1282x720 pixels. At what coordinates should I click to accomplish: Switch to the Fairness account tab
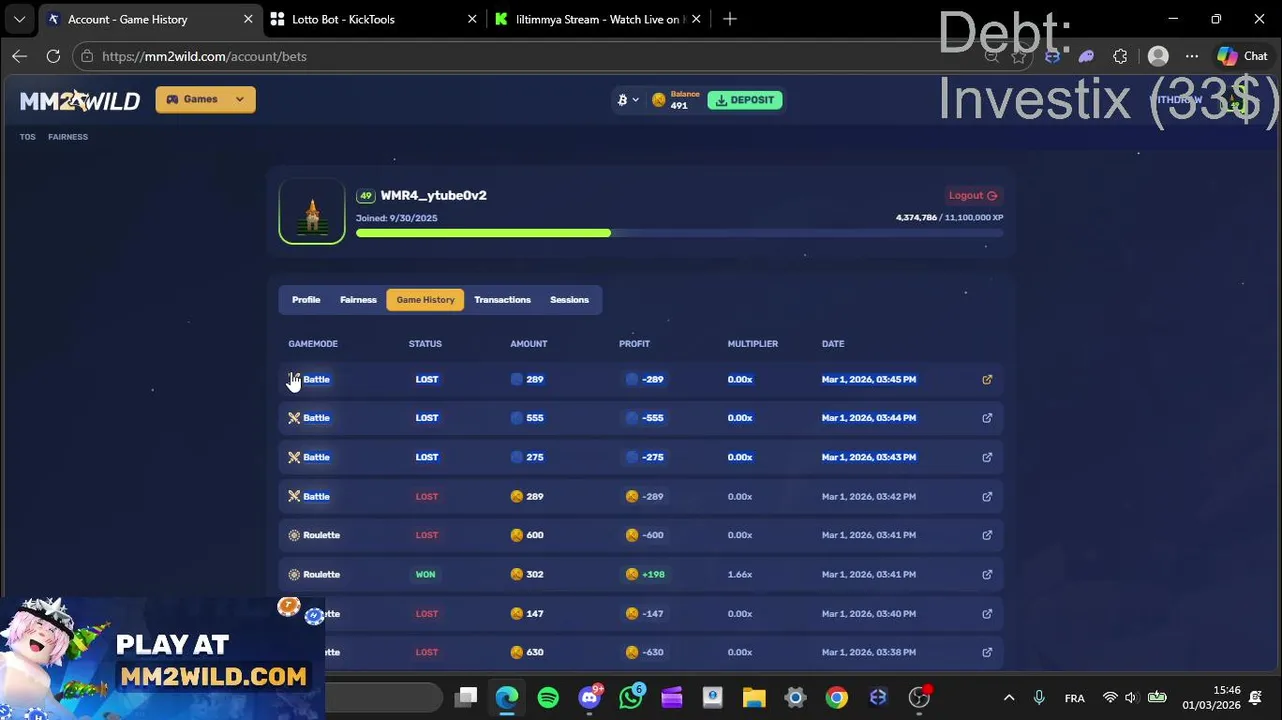click(x=358, y=300)
